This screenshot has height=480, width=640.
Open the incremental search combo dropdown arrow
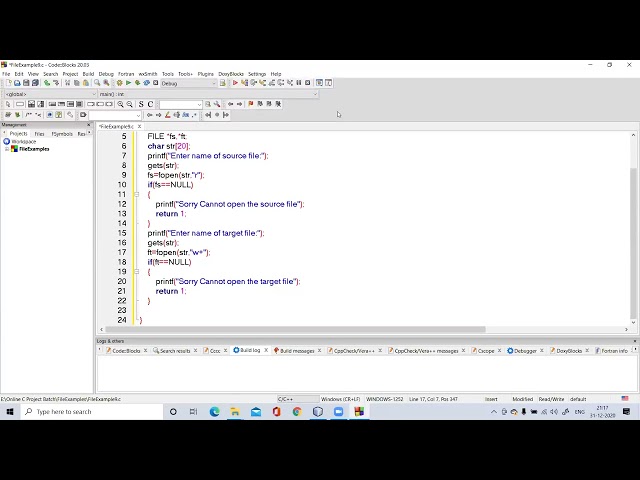coord(138,115)
